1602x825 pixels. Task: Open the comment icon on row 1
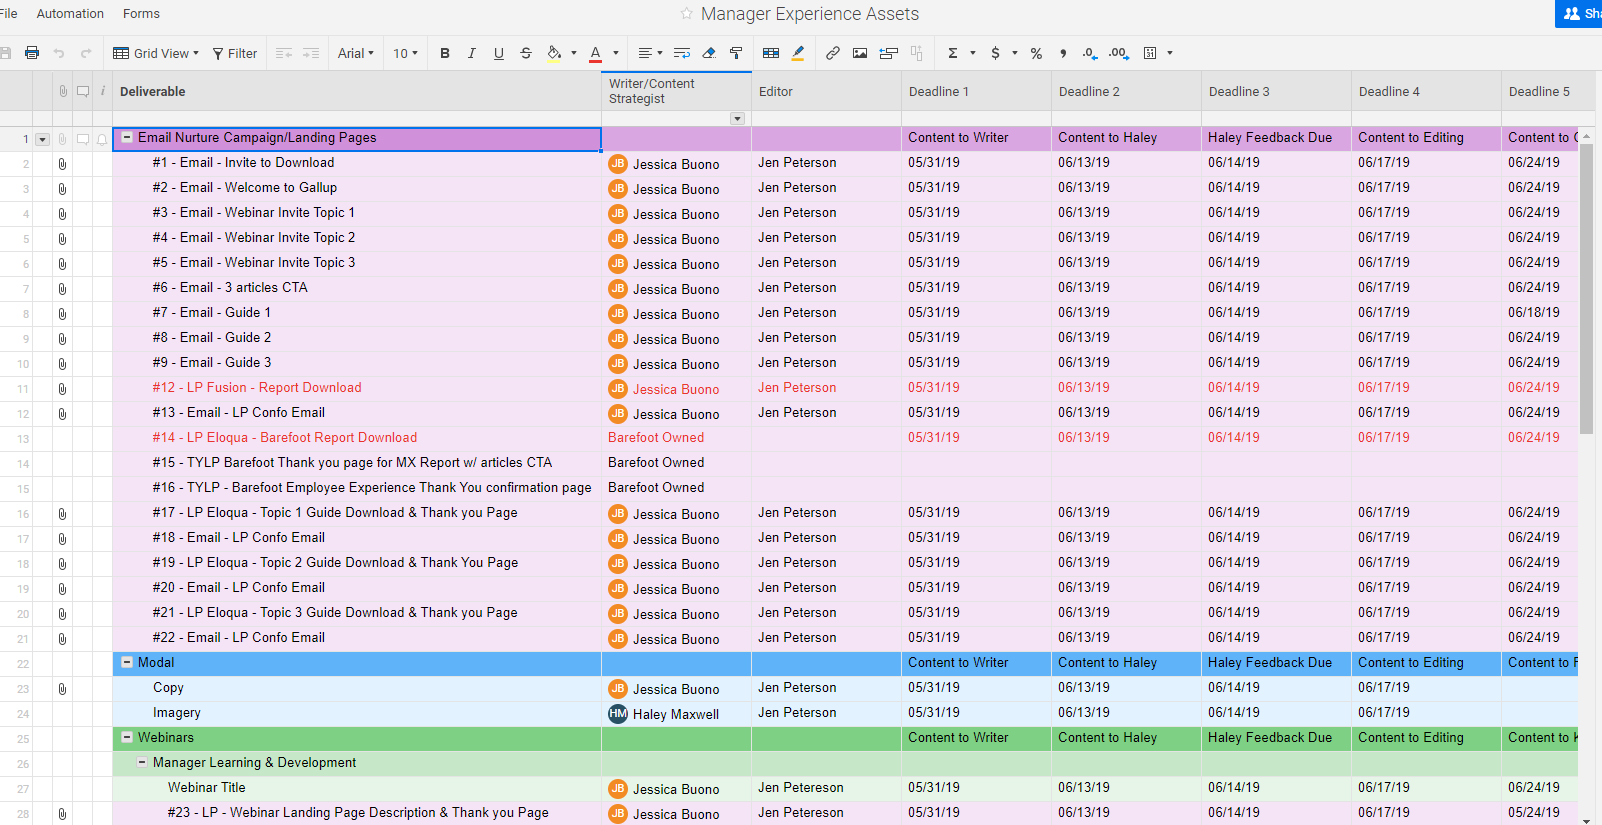click(83, 139)
